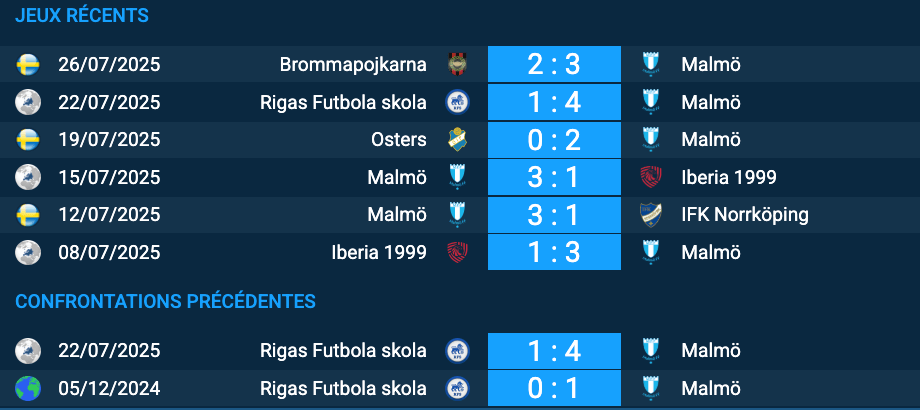
Task: Select the Osters team name
Action: (398, 139)
